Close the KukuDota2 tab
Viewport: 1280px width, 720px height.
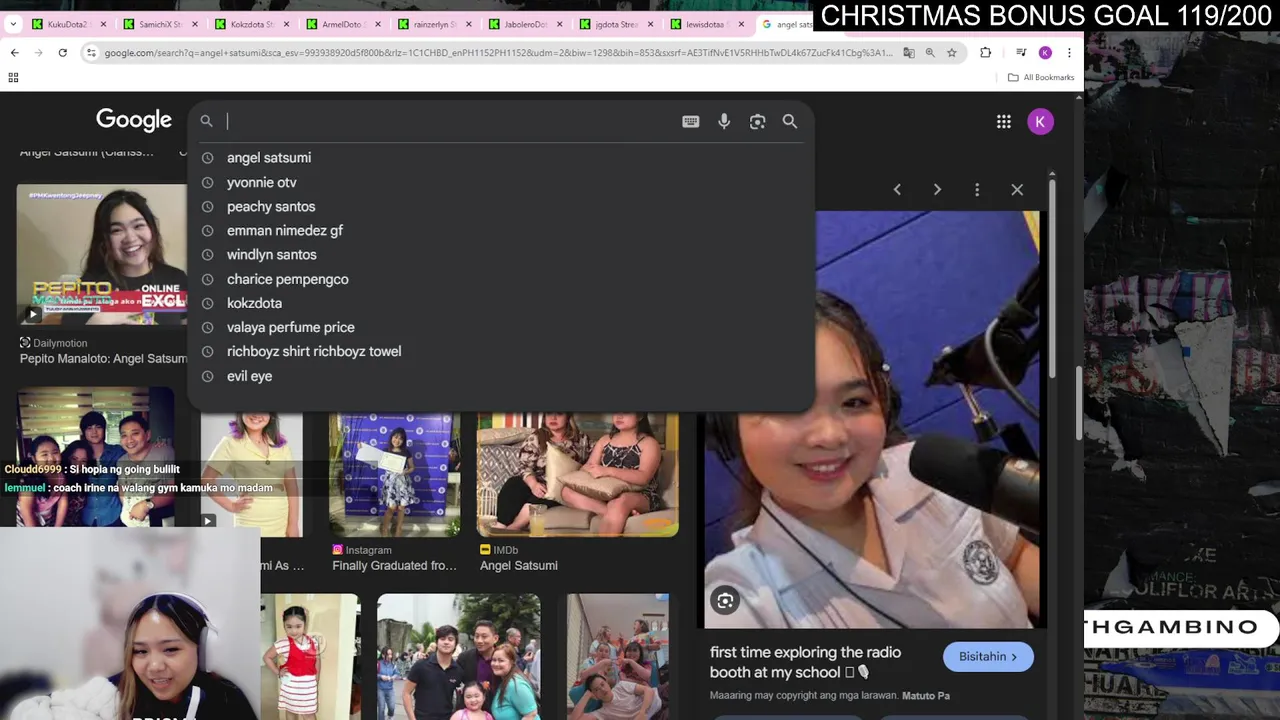pos(104,24)
